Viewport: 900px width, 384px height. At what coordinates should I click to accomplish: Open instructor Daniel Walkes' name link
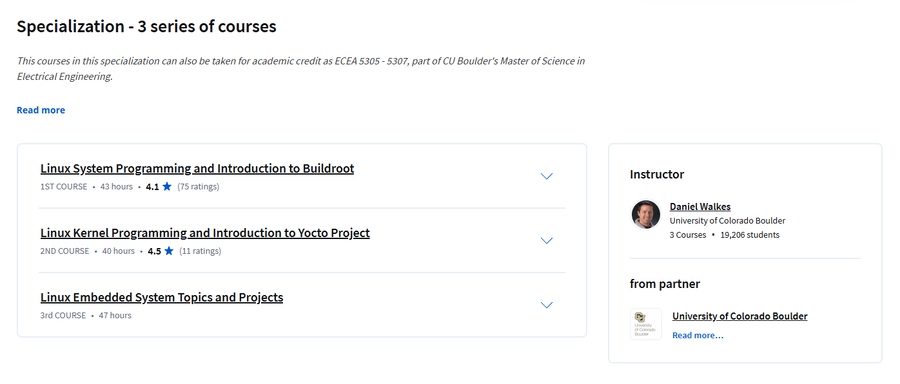(x=700, y=207)
